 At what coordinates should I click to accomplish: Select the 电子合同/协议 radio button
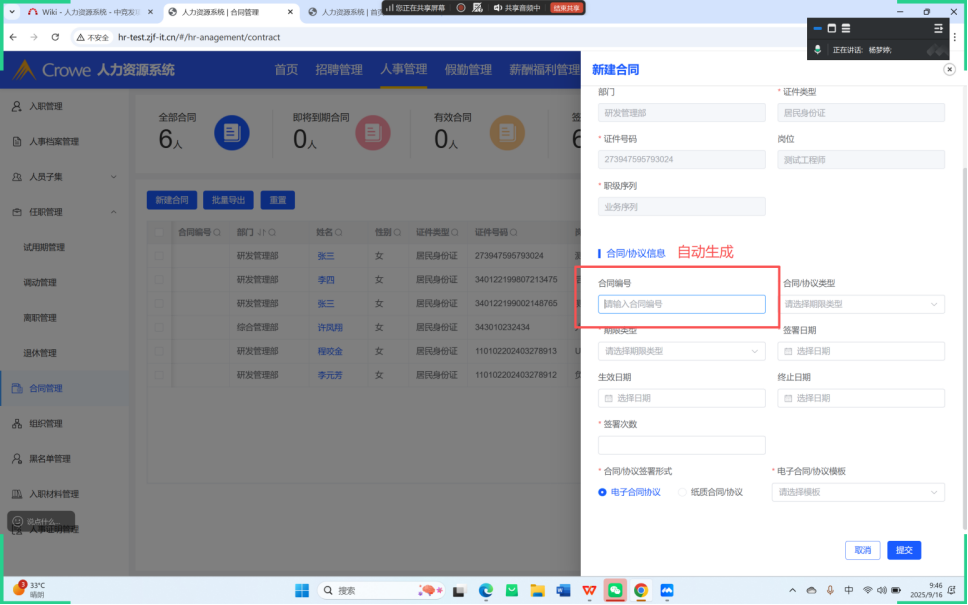coord(602,492)
